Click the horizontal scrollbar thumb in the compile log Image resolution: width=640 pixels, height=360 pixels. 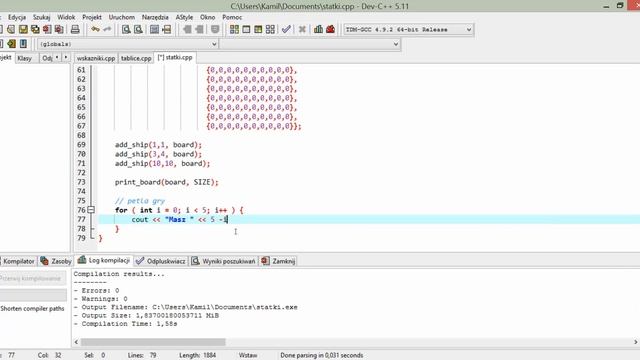pyautogui.click(x=153, y=342)
